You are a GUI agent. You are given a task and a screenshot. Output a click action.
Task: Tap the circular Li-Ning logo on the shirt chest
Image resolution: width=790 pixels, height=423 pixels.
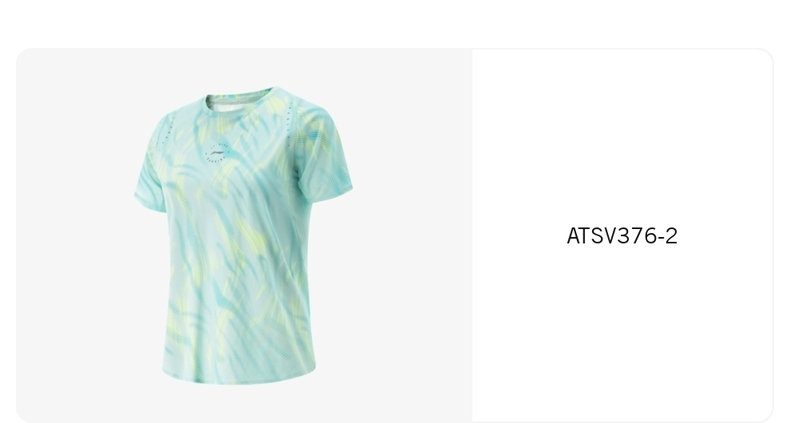218,151
